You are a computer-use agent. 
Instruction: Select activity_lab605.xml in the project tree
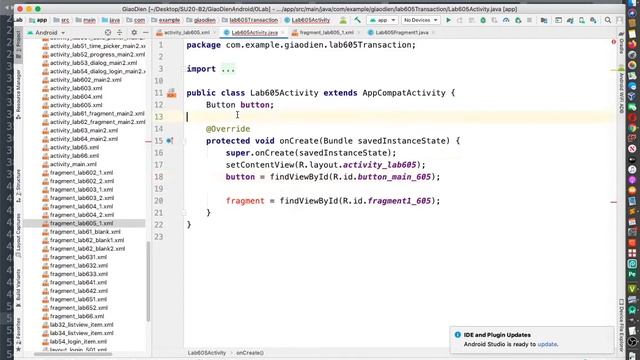point(76,105)
